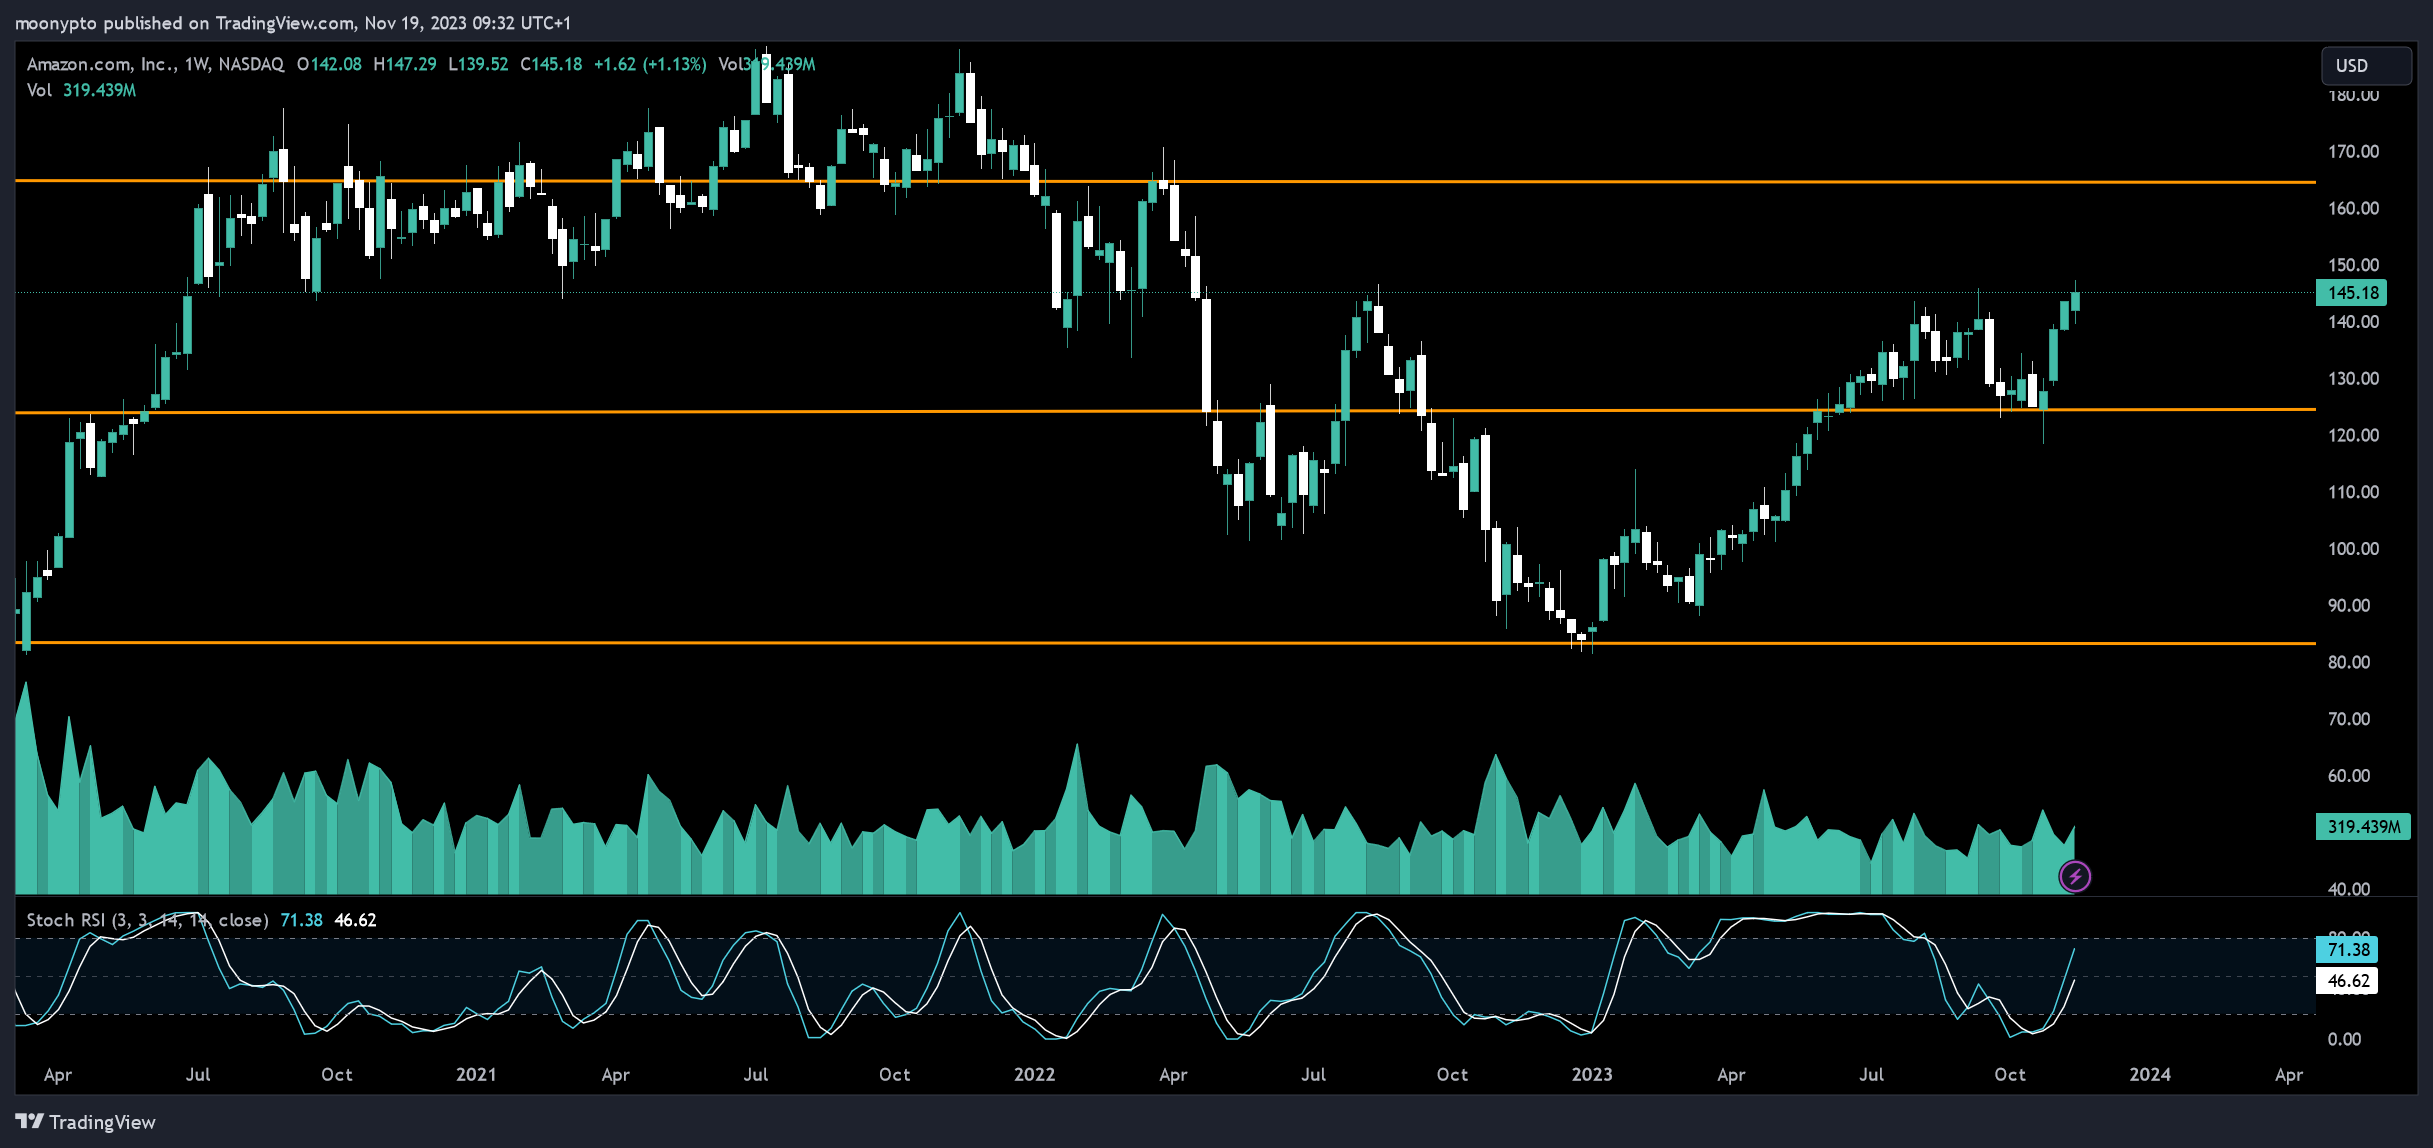Click the NASDAQ exchange label
This screenshot has width=2433, height=1148.
251,64
